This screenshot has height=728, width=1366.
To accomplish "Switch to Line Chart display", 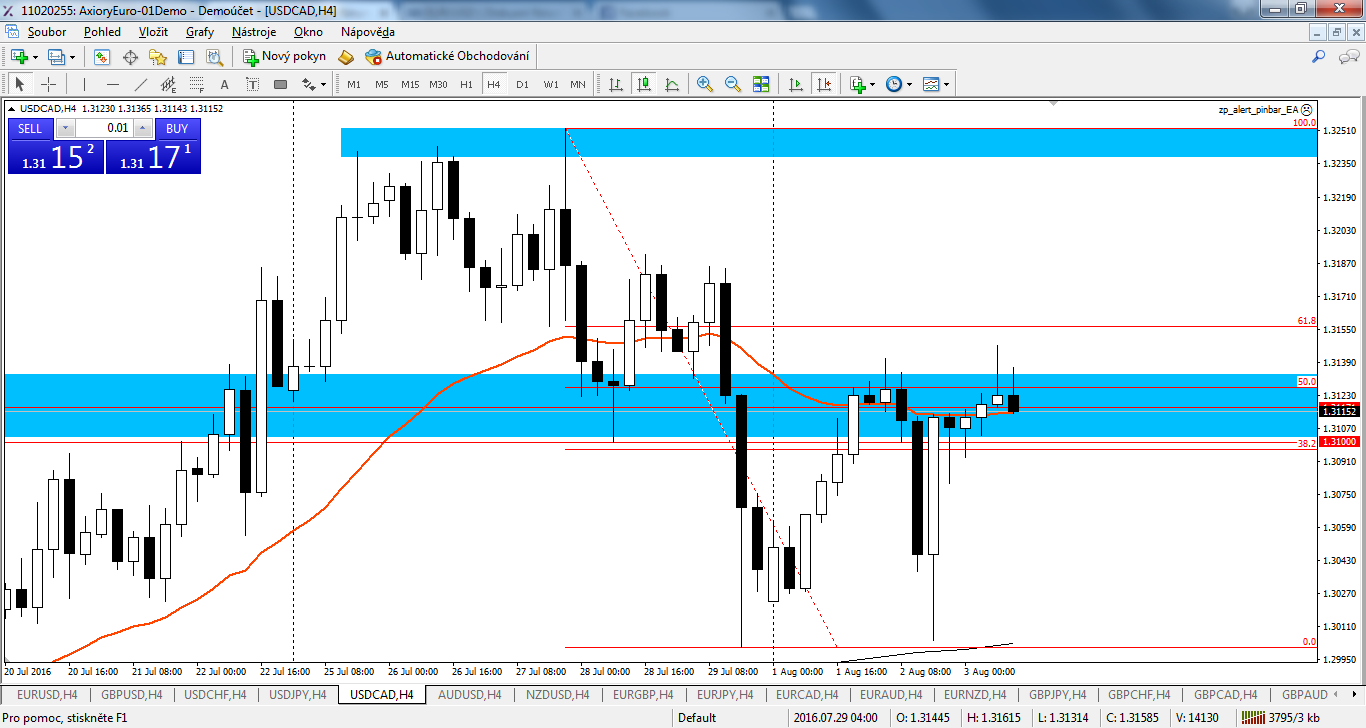I will coord(672,84).
